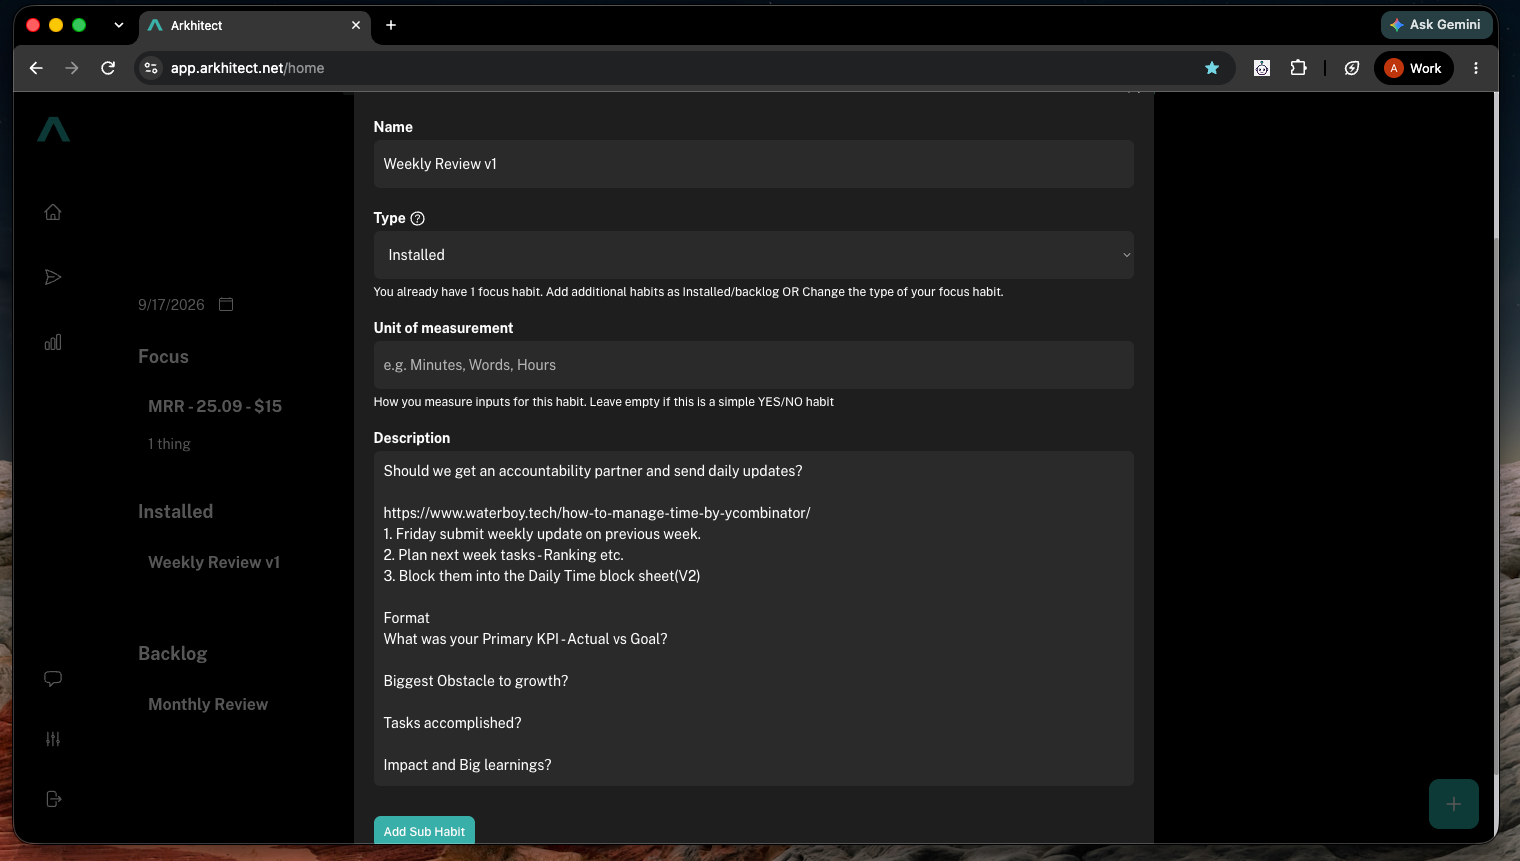Image resolution: width=1520 pixels, height=861 pixels.
Task: Open the Home icon in sidebar
Action: click(x=53, y=212)
